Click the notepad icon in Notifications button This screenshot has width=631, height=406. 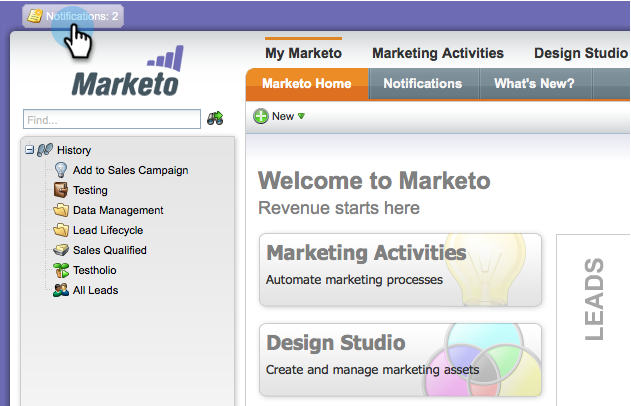tap(35, 16)
